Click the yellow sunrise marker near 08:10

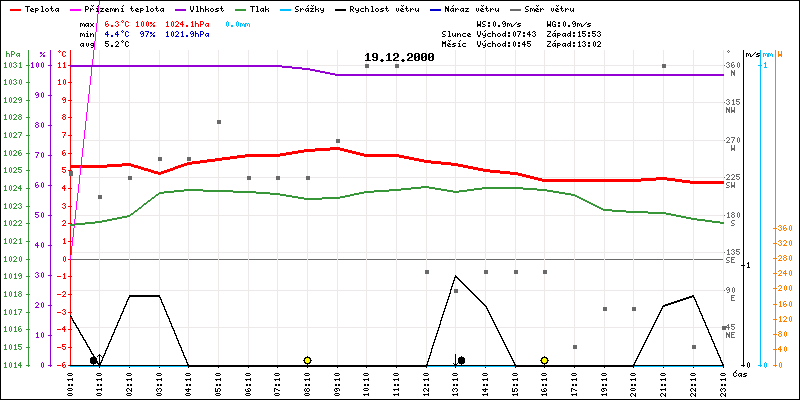(307, 360)
